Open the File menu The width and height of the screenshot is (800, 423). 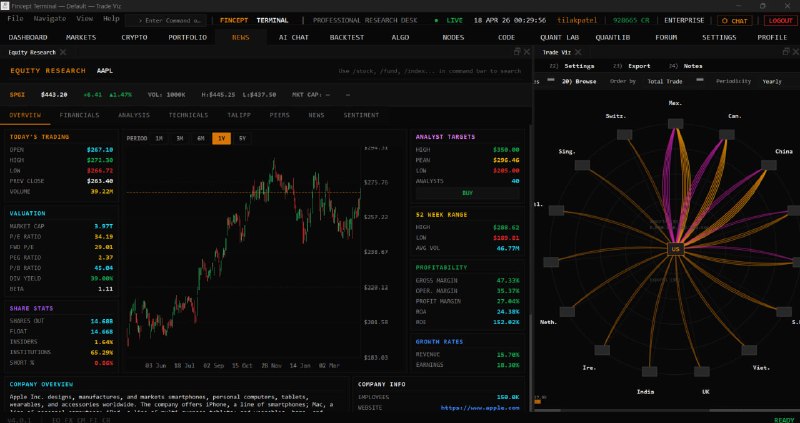click(x=15, y=19)
